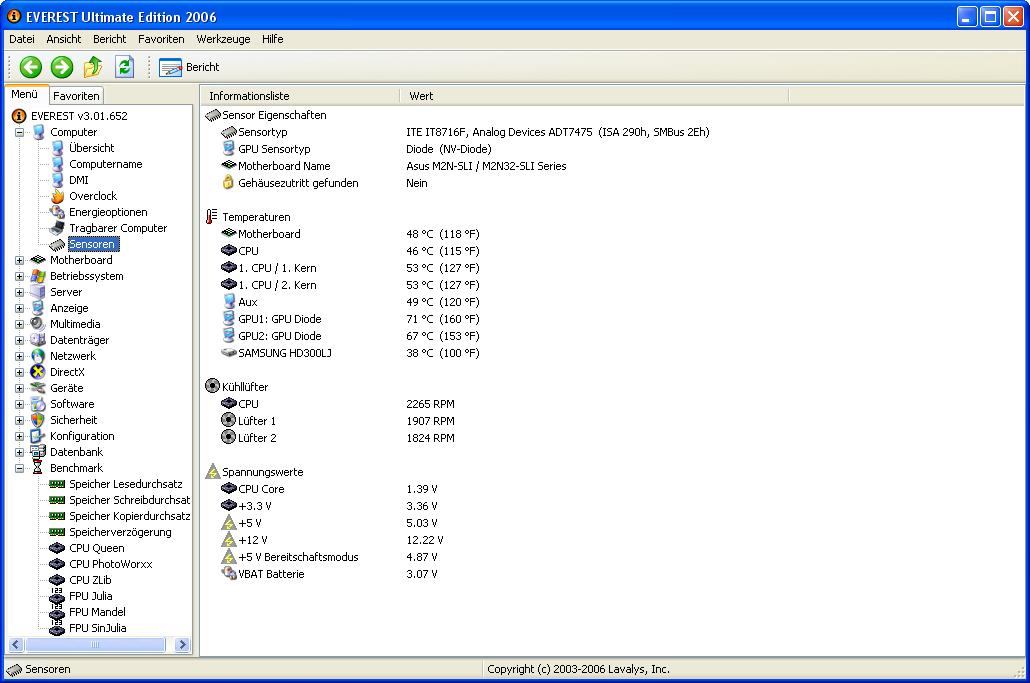Screen dimensions: 1030x683
Task: Select the Computername tree item
Action: tap(105, 164)
